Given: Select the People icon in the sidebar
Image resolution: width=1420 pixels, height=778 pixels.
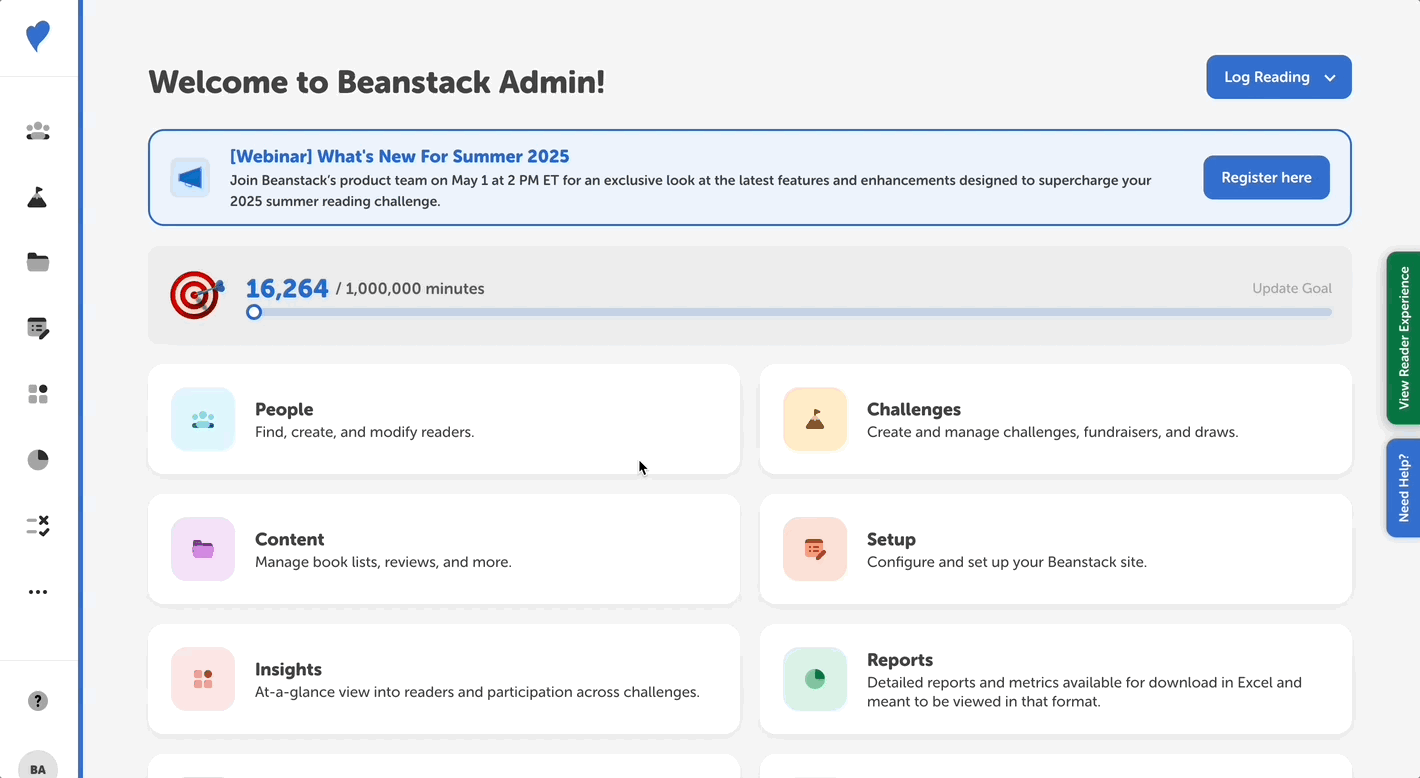Looking at the screenshot, I should tap(37, 131).
